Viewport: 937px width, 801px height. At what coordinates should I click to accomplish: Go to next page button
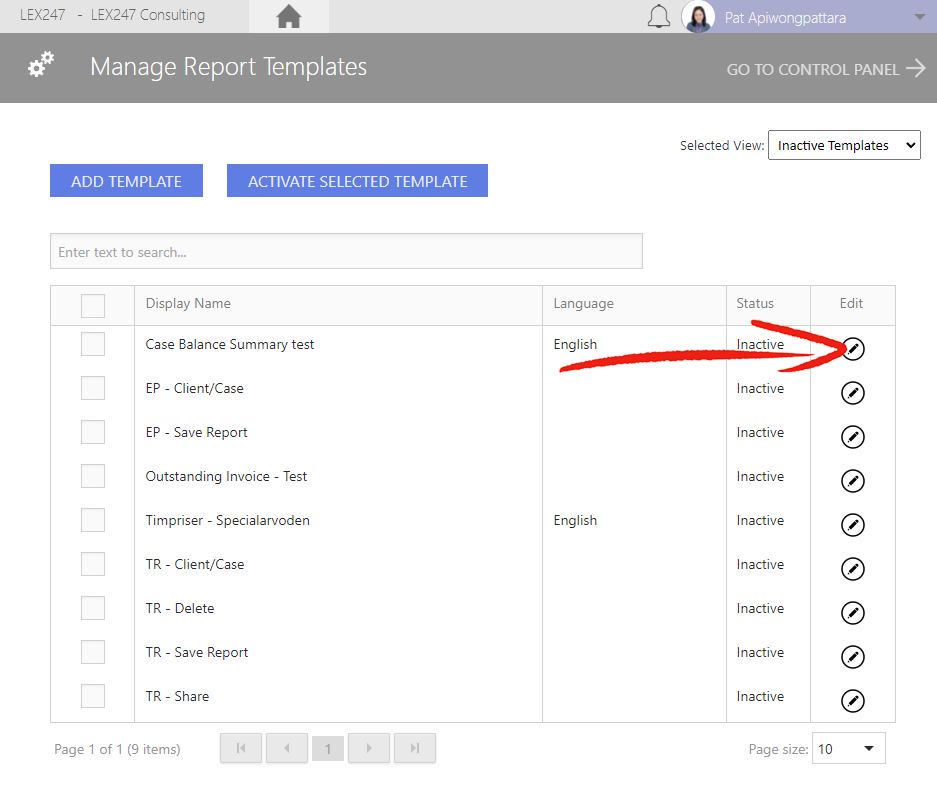(x=369, y=748)
